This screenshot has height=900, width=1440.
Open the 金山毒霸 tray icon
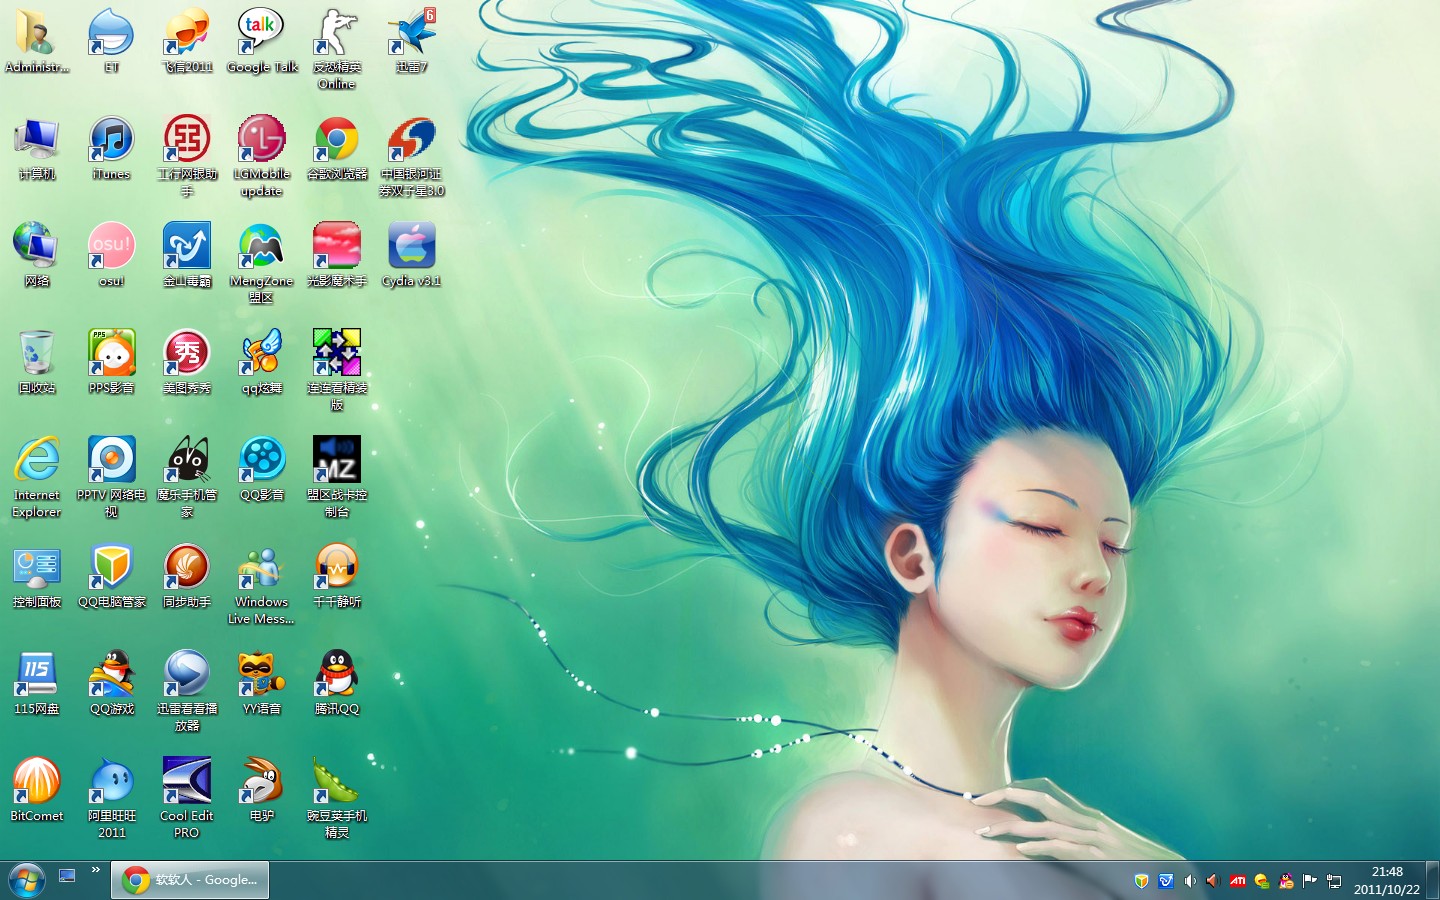tap(1166, 881)
